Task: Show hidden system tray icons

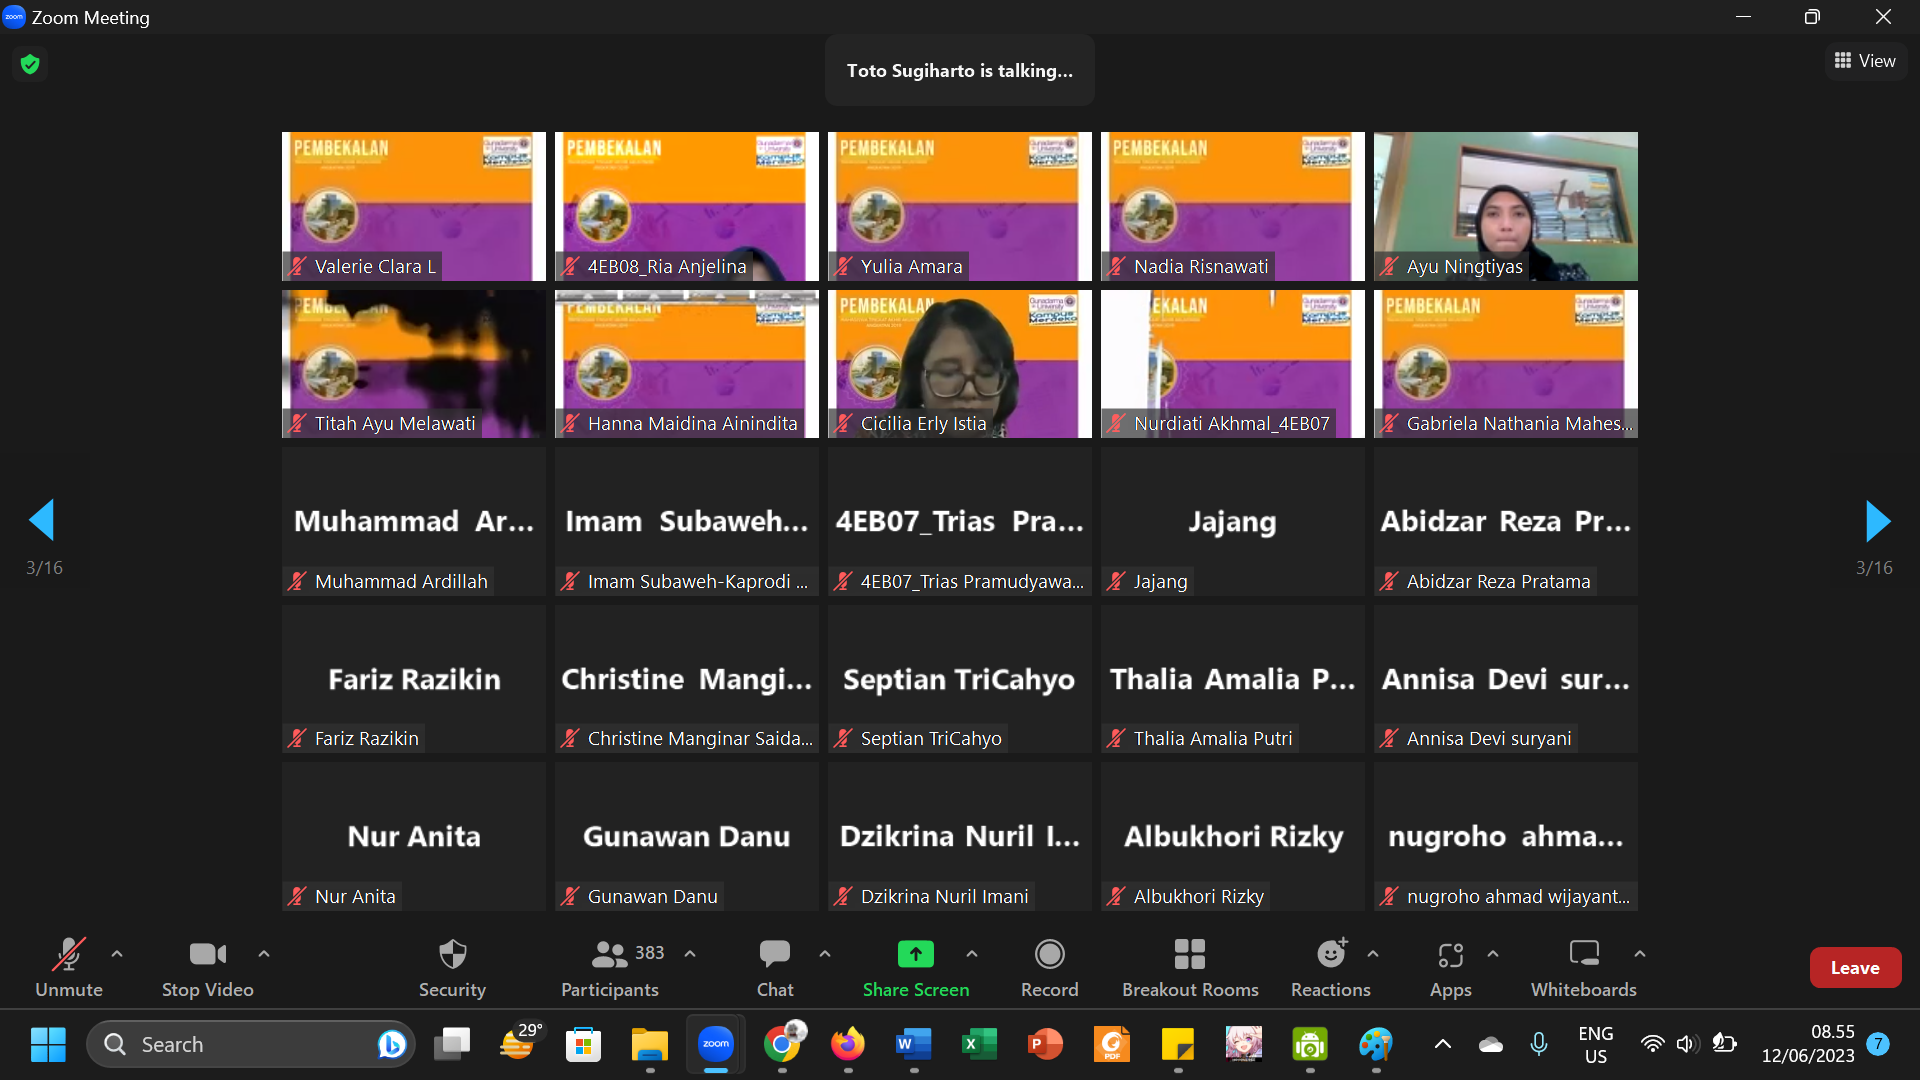Action: tap(1443, 1045)
